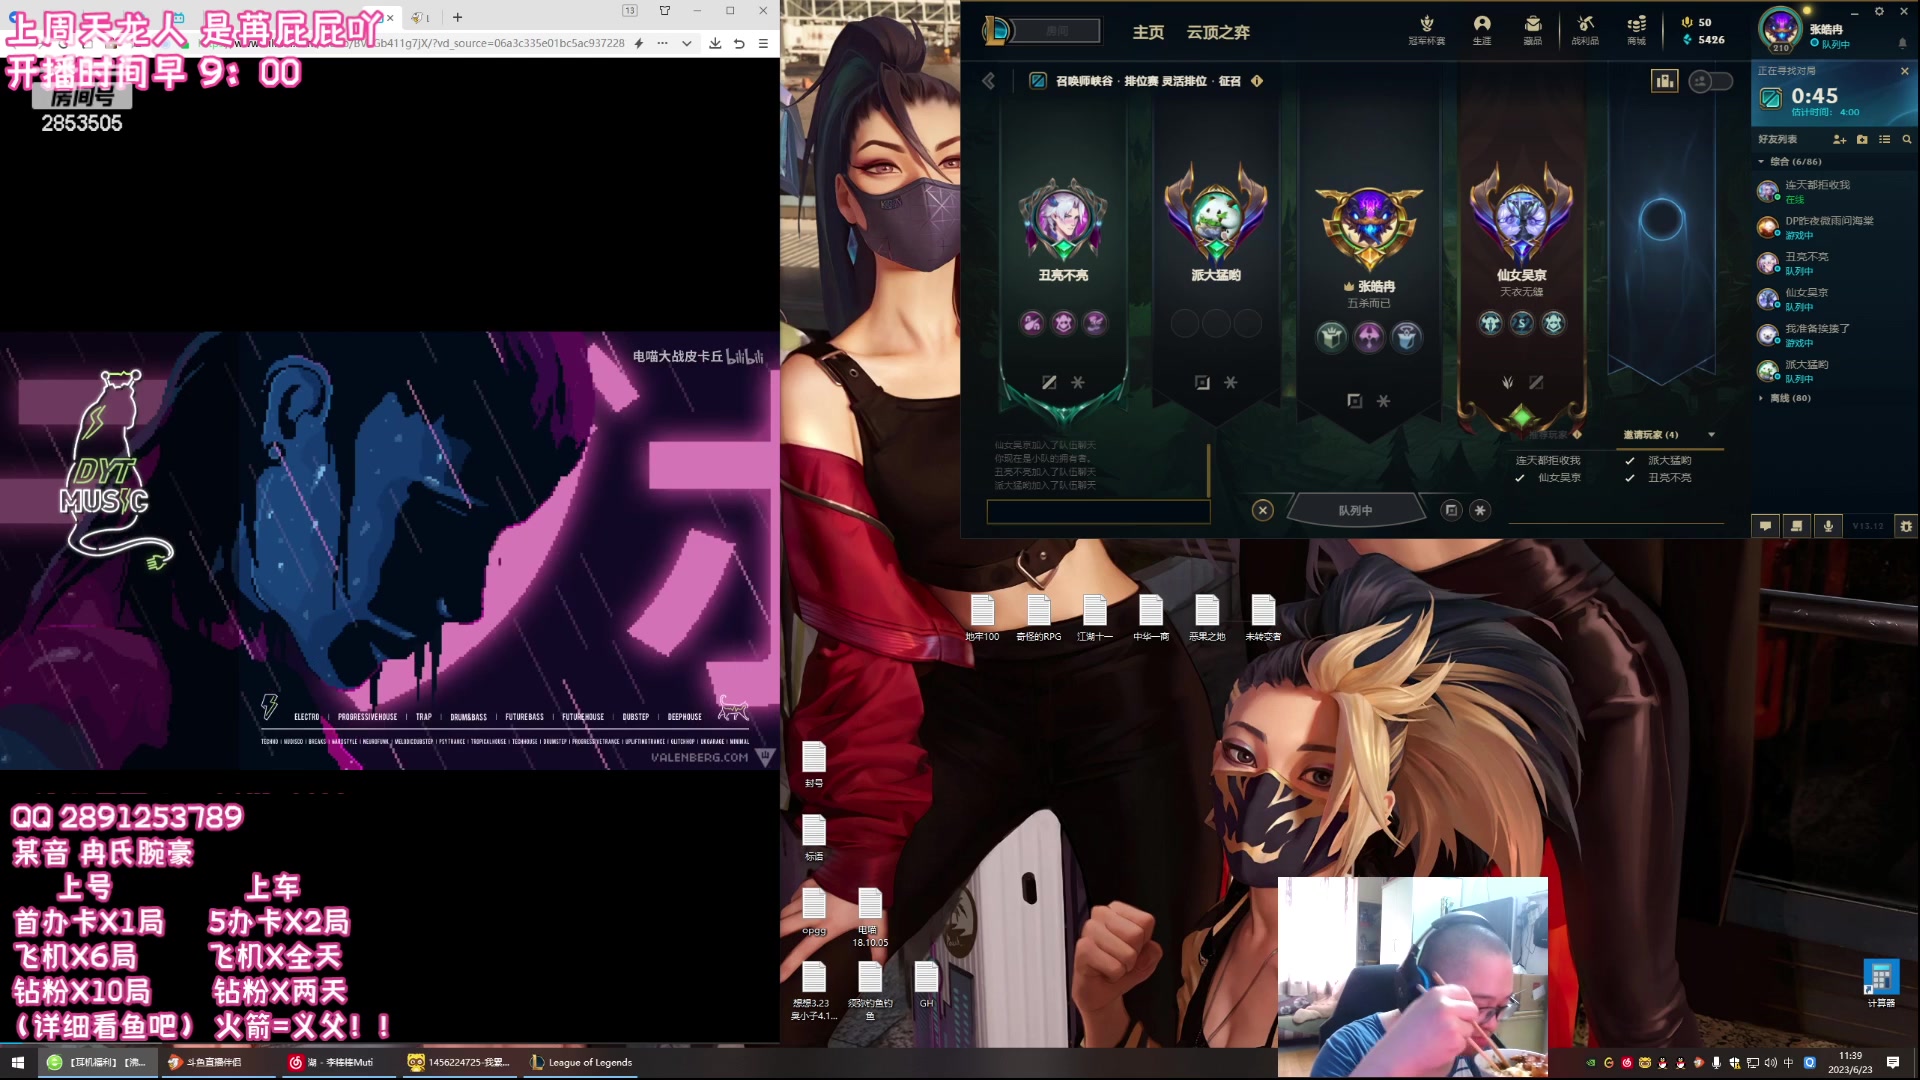Viewport: 1920px width, 1080px height.
Task: Click the browser undo/restore arrow icon
Action: point(739,43)
